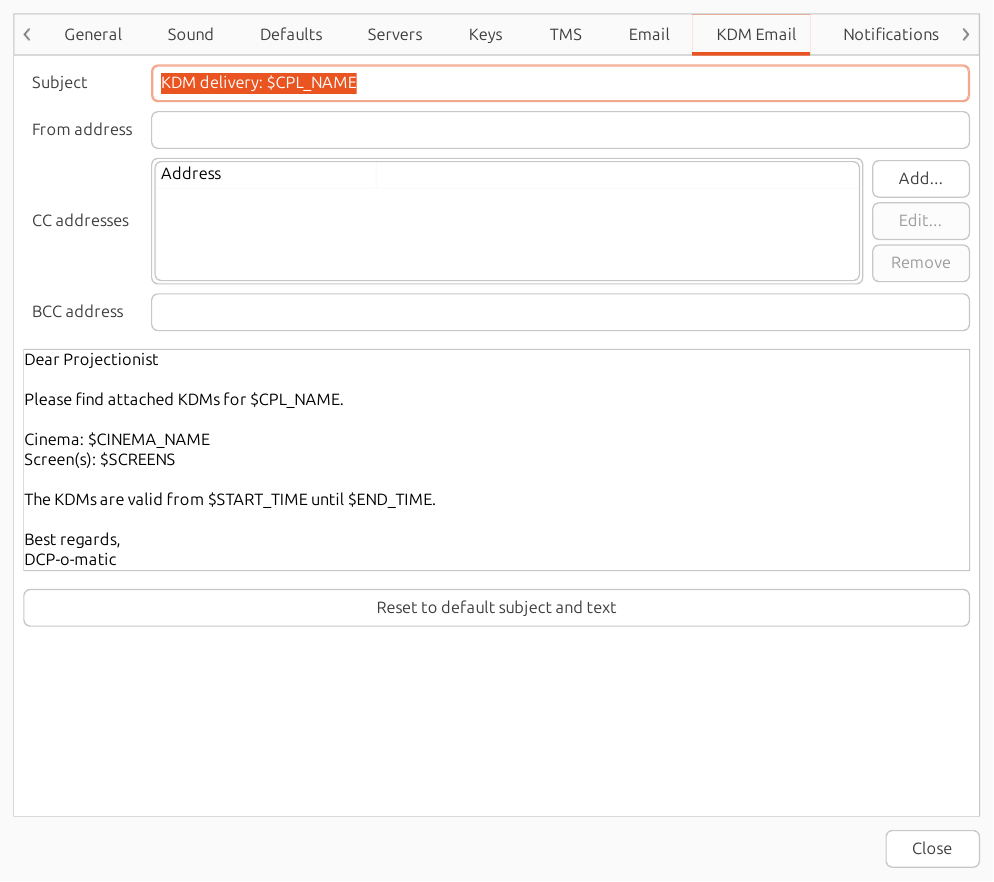The image size is (994, 882).
Task: Click into the Subject field
Action: [560, 83]
